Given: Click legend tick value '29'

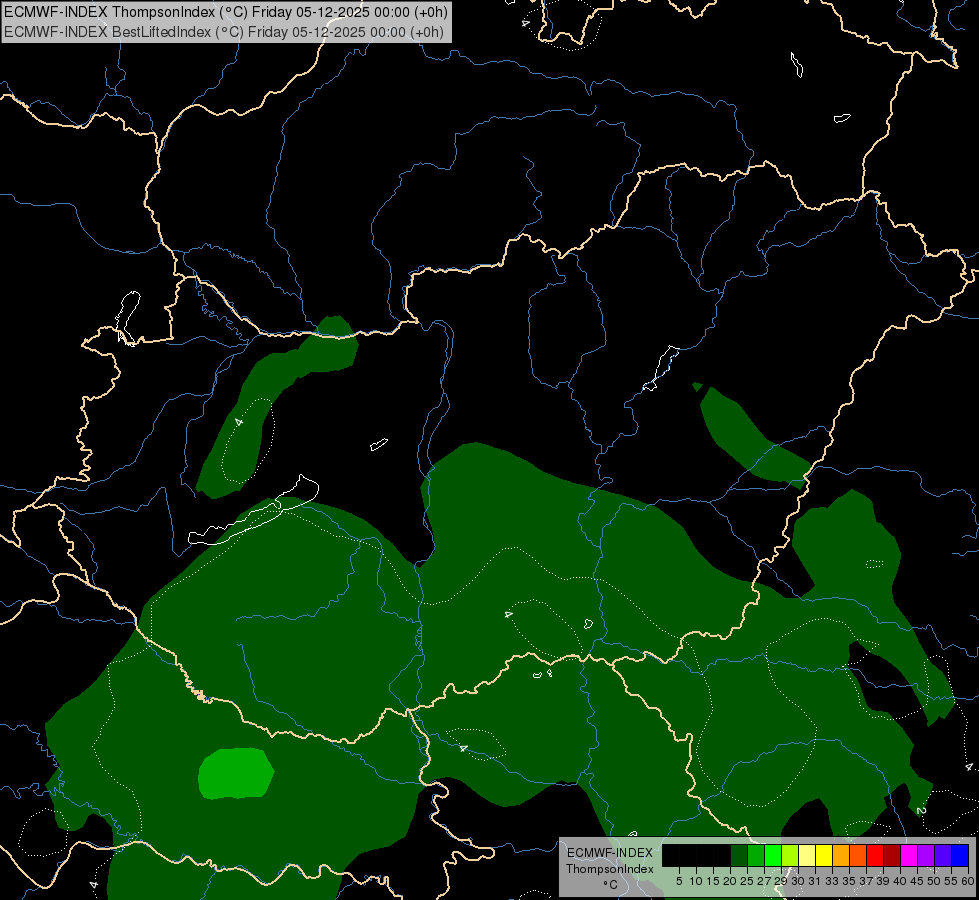Looking at the screenshot, I should pos(781,881).
